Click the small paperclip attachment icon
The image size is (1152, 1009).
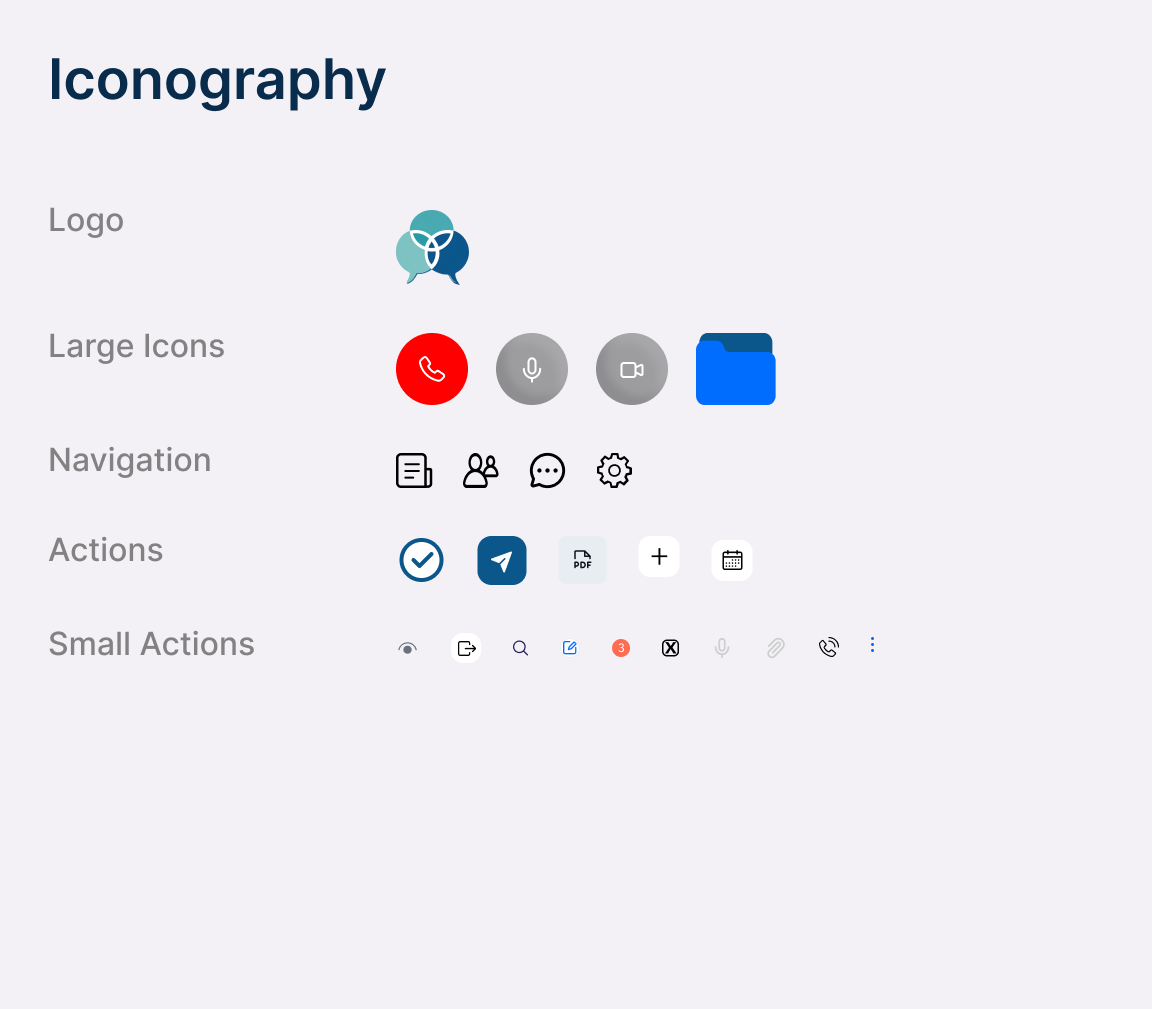point(775,647)
